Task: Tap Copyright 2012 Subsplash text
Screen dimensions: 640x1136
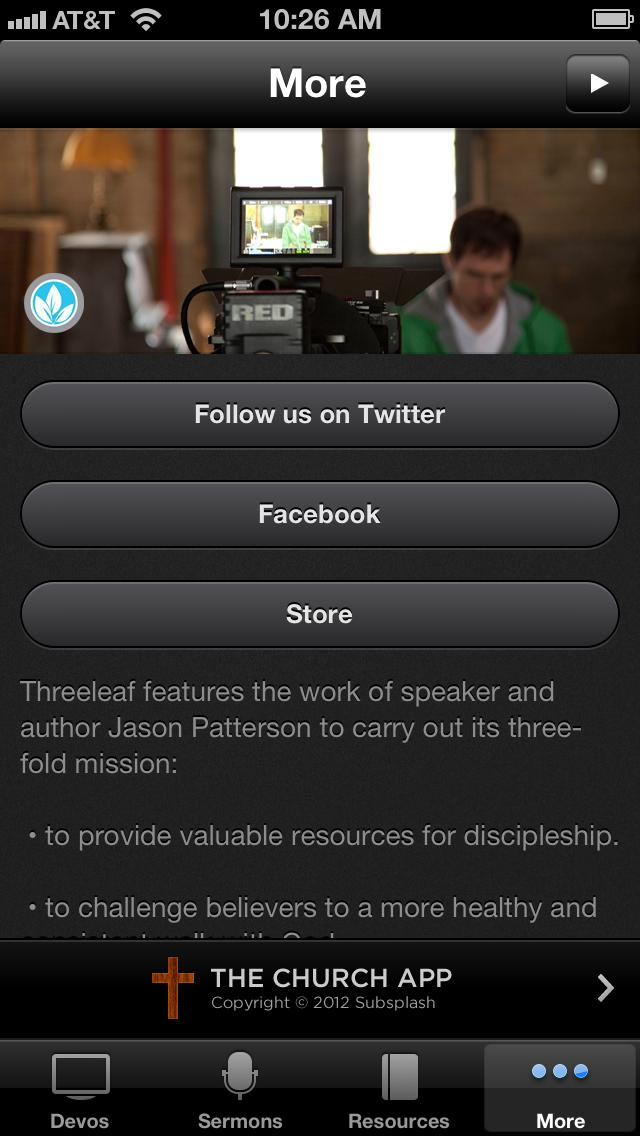Action: [x=323, y=1003]
